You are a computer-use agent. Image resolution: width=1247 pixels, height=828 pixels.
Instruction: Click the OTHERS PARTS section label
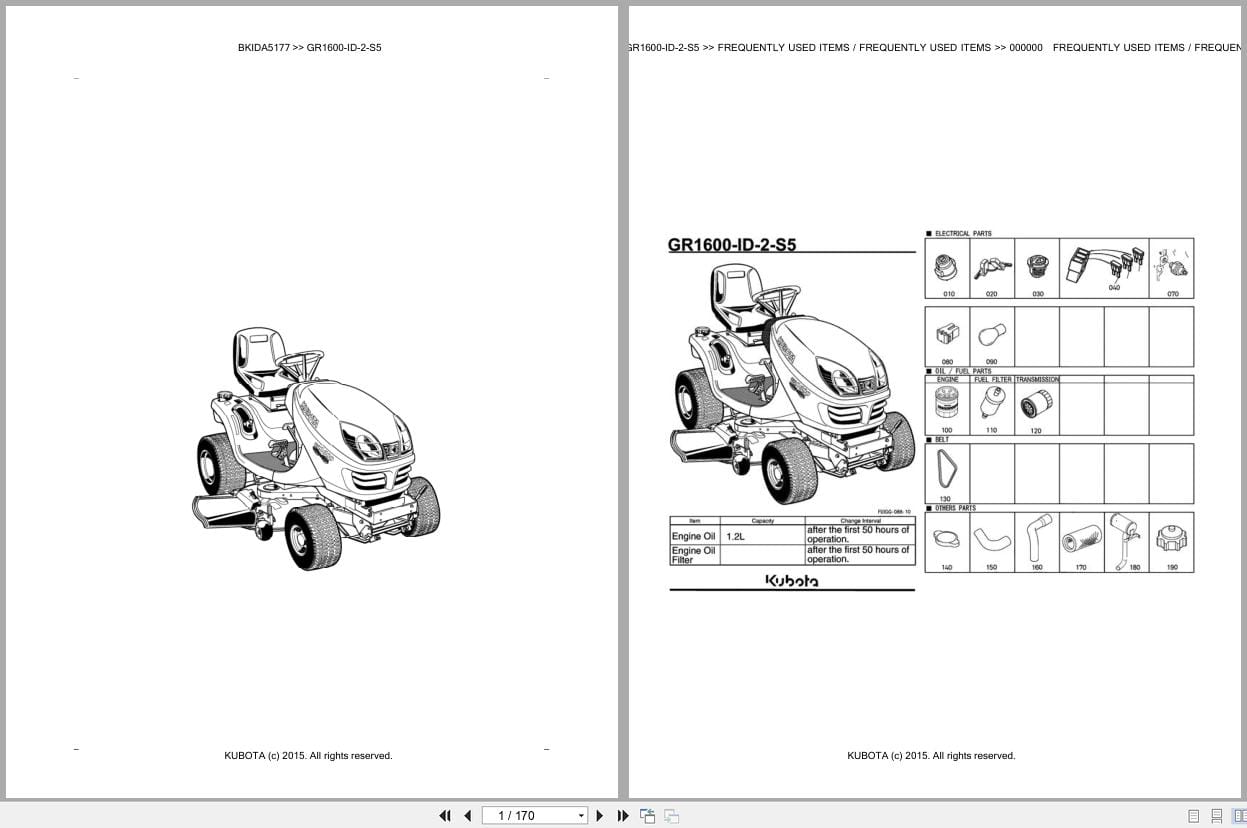point(955,508)
